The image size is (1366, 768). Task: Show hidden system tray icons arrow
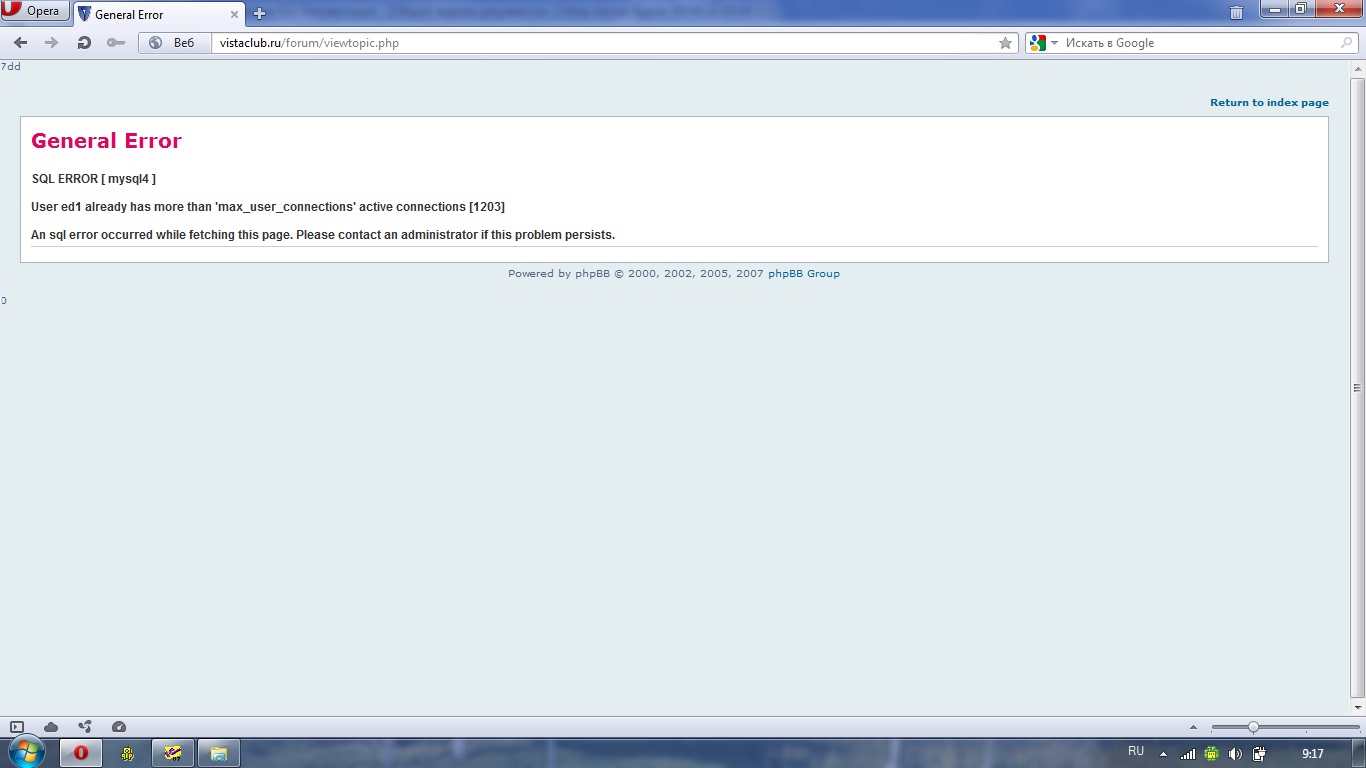1163,754
